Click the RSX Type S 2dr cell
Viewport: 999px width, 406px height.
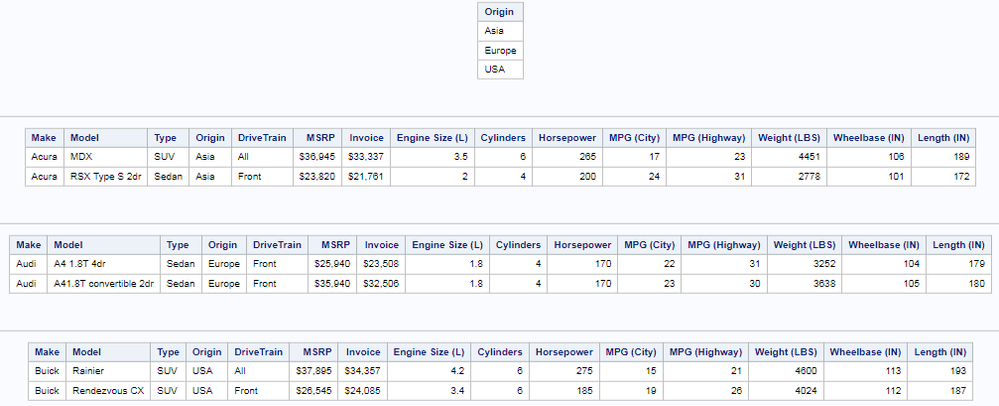106,177
